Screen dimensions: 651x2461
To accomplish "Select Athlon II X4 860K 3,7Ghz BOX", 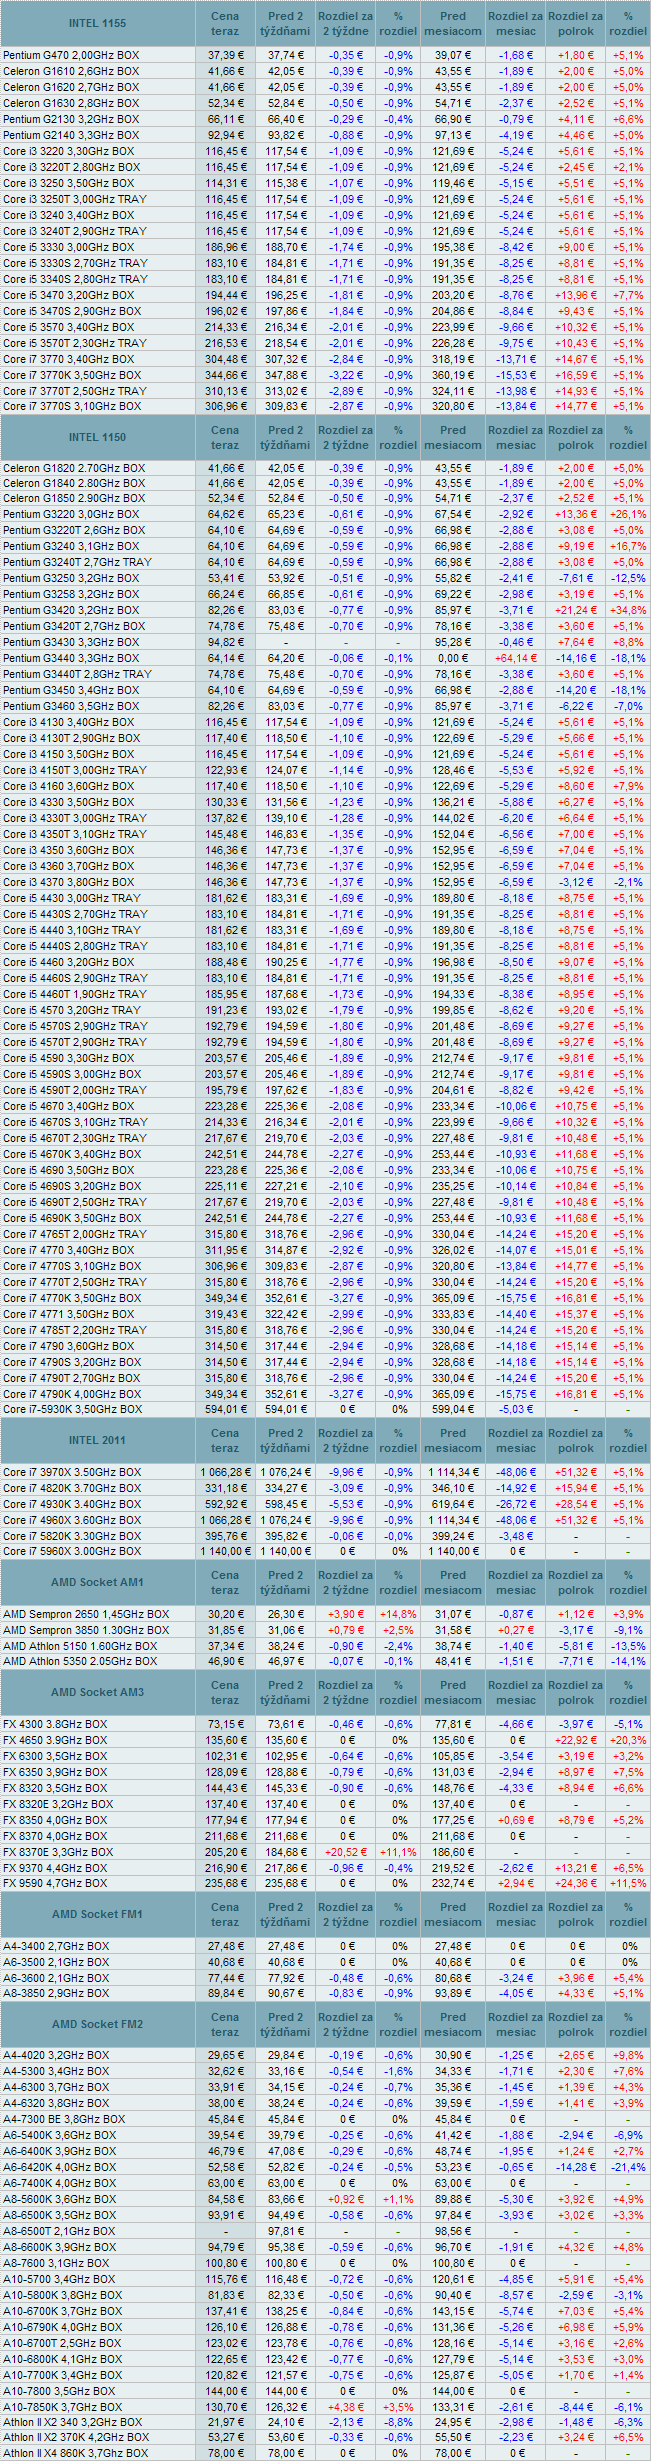I will tap(75, 2453).
